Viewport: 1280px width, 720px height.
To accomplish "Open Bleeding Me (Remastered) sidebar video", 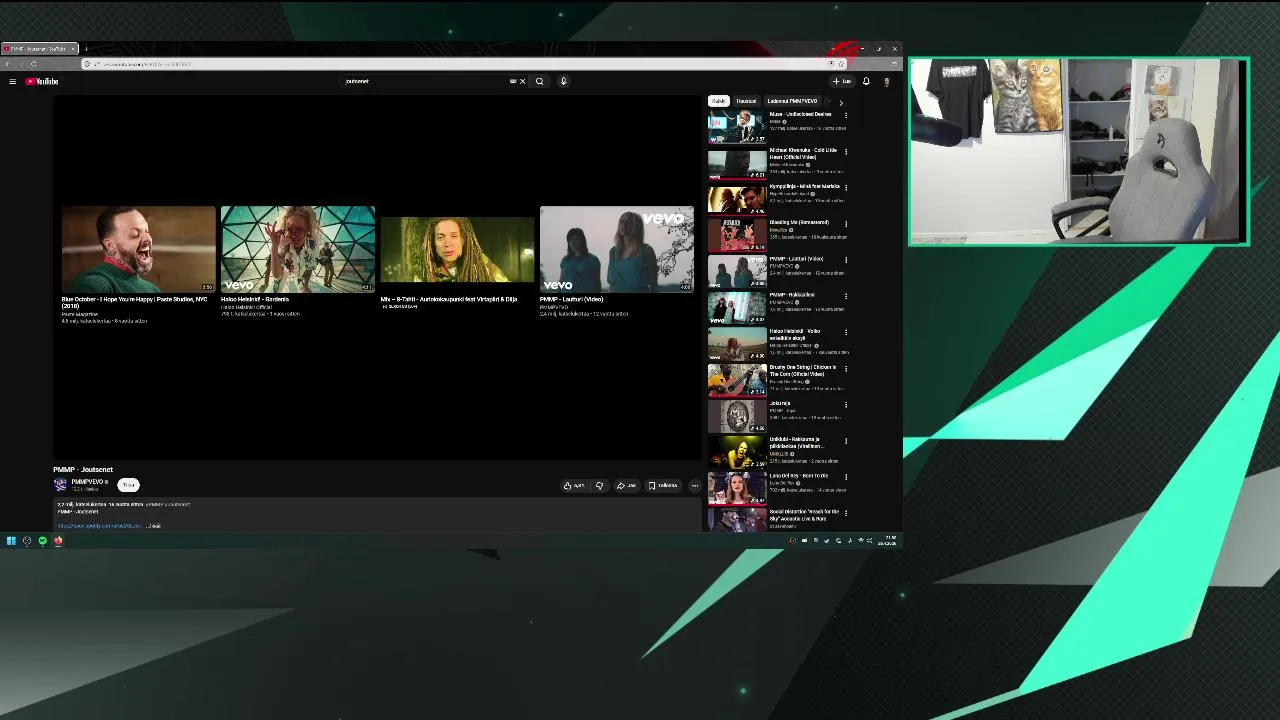I will (799, 222).
